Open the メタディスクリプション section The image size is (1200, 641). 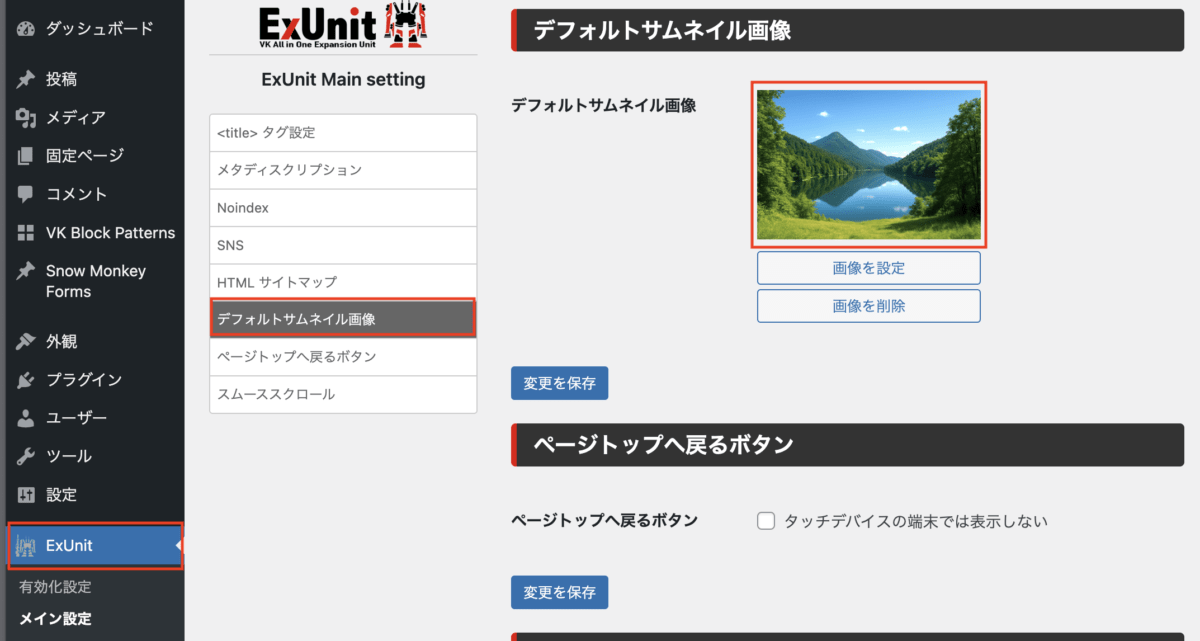(x=343, y=170)
